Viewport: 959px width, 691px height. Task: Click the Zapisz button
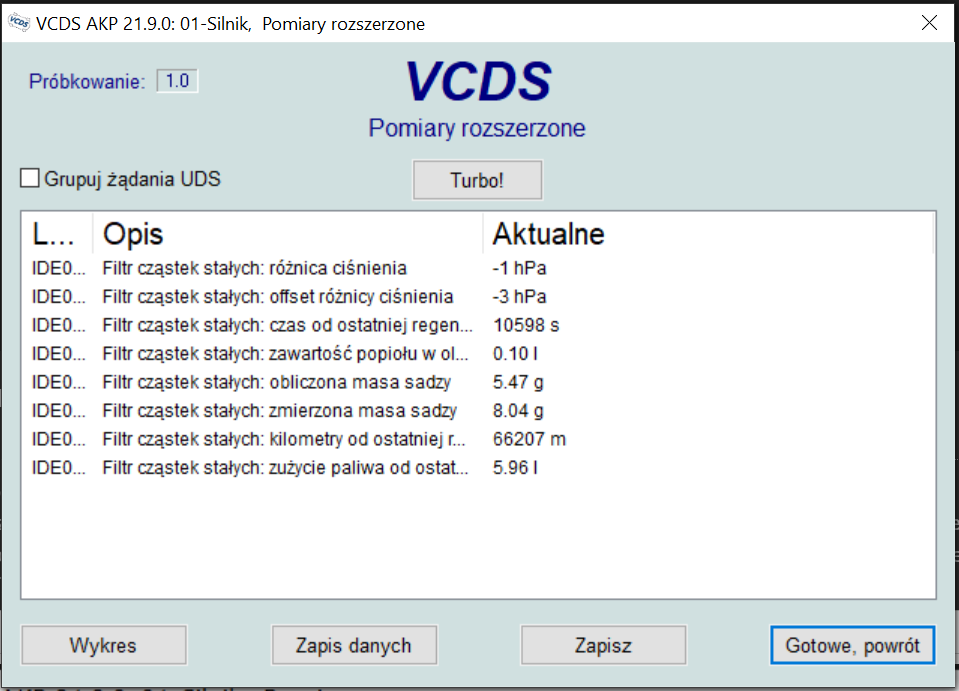(603, 645)
